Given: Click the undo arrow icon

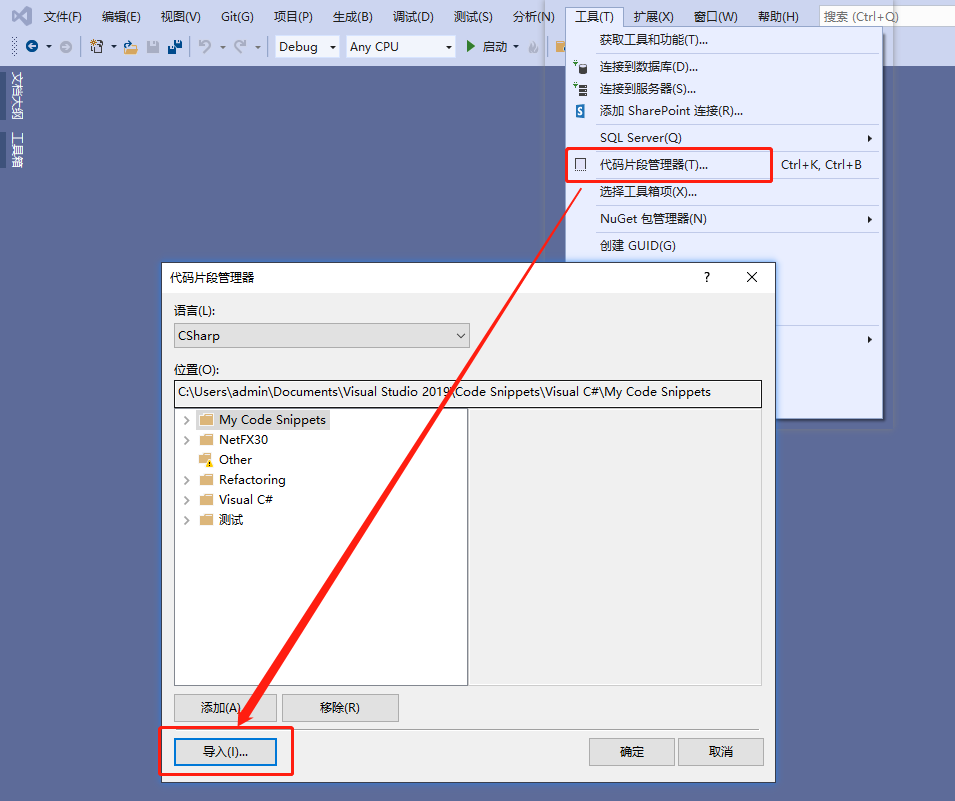Looking at the screenshot, I should 205,46.
